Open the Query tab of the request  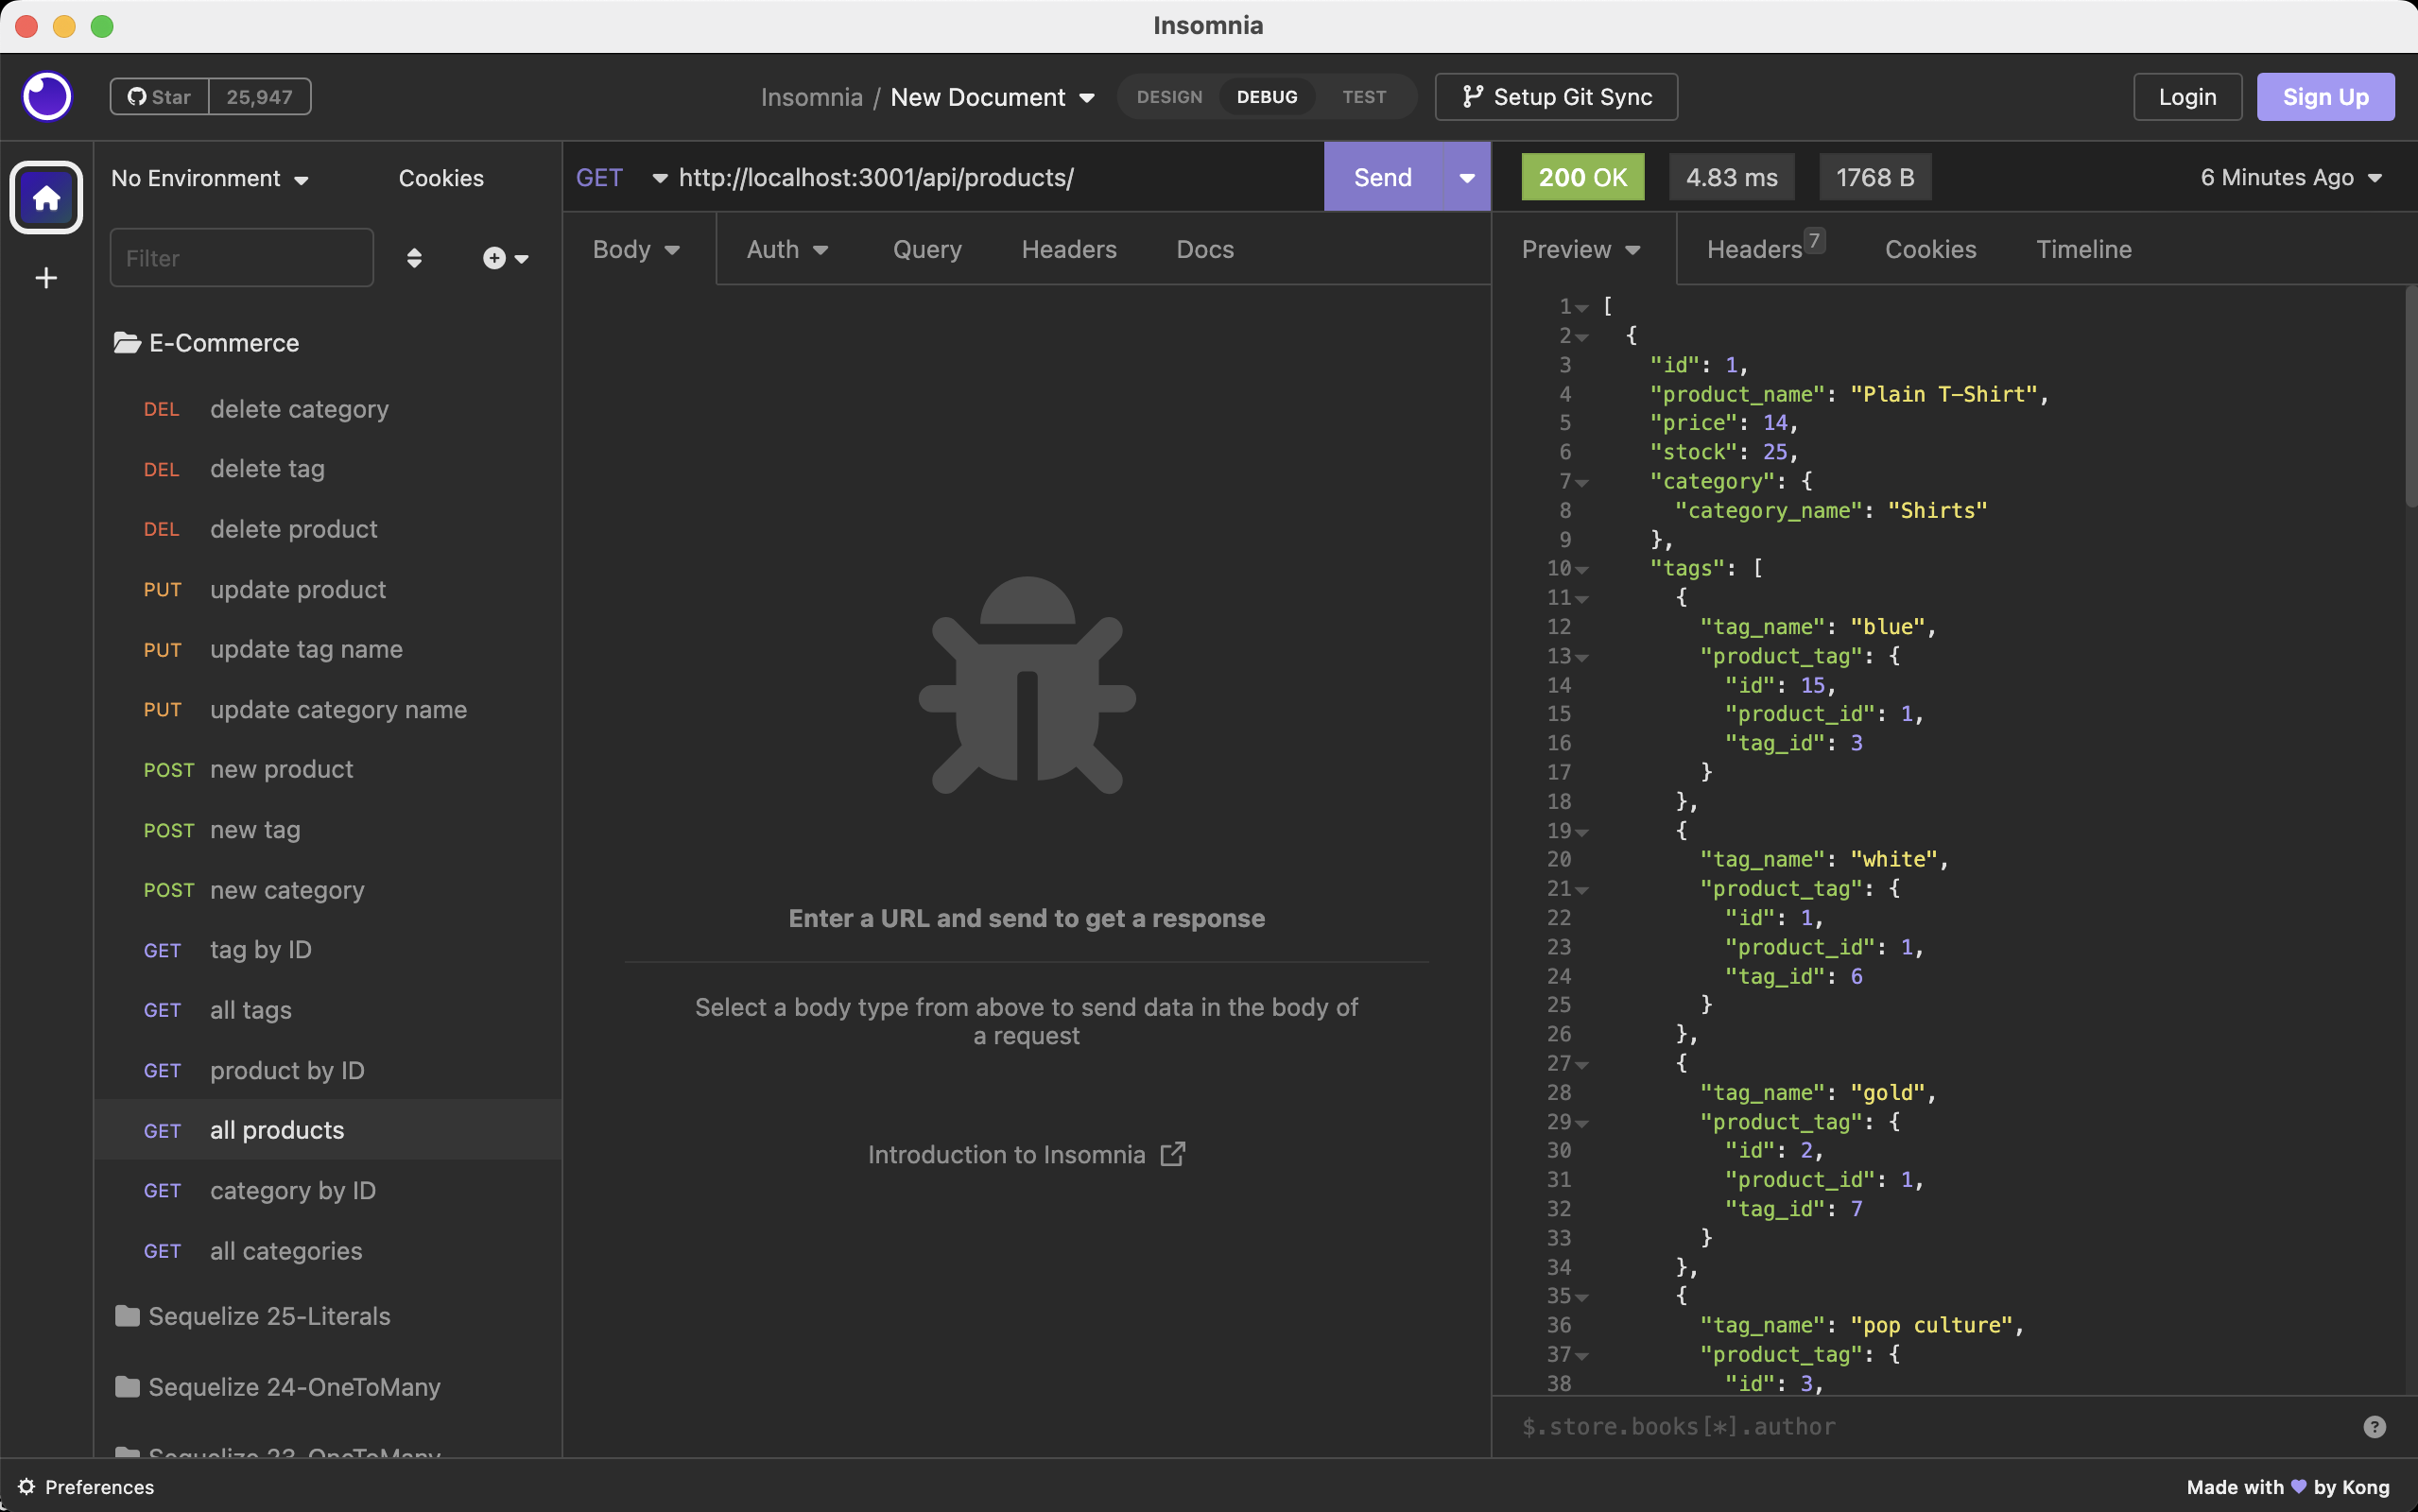tap(926, 249)
